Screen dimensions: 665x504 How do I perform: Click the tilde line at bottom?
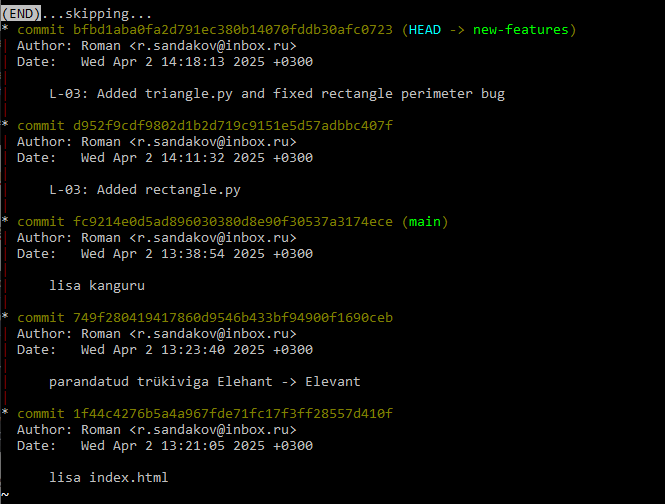(5, 495)
